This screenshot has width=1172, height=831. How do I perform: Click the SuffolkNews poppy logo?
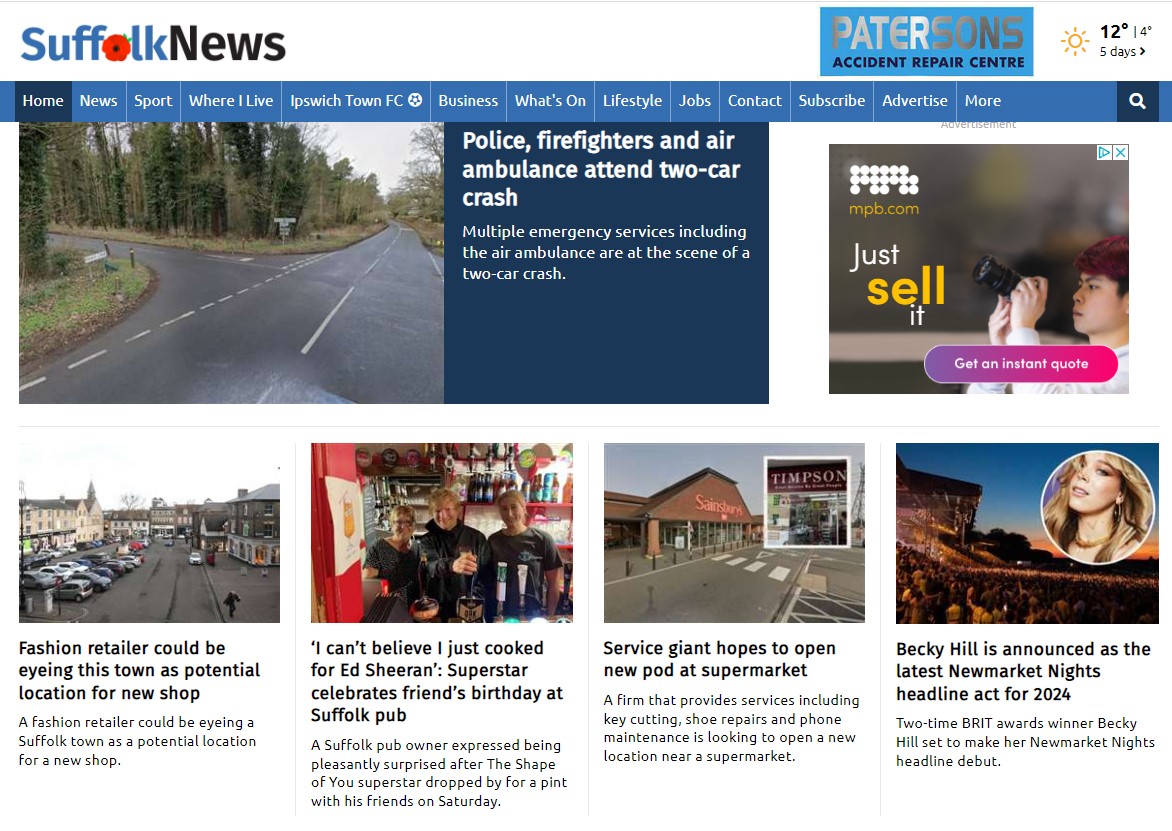pos(153,43)
